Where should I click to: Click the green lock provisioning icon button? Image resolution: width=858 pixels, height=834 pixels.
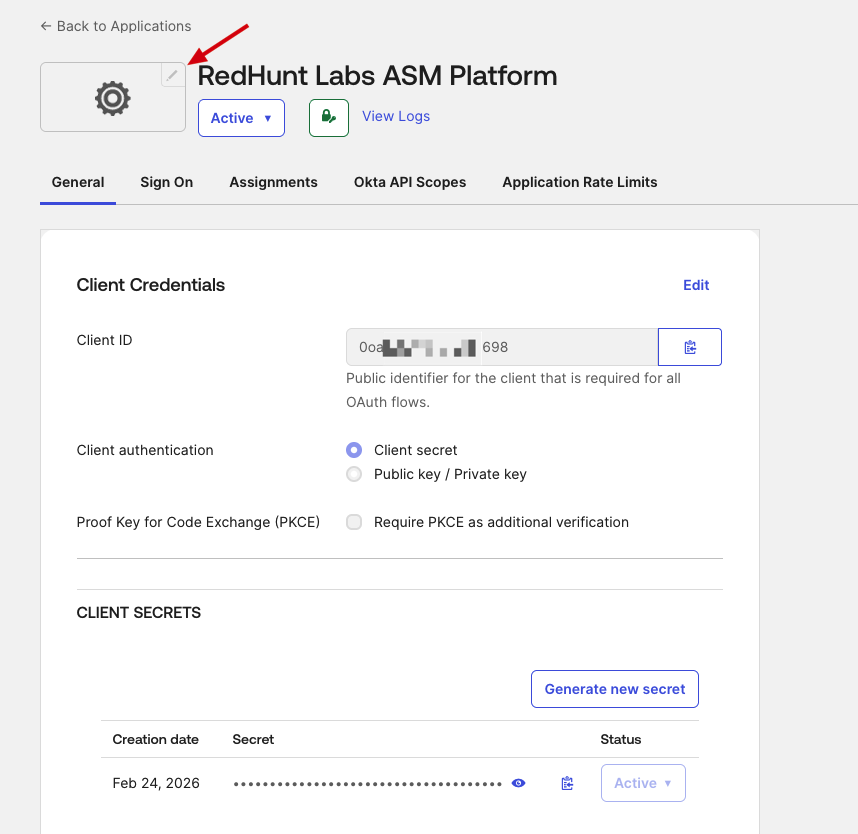(328, 117)
